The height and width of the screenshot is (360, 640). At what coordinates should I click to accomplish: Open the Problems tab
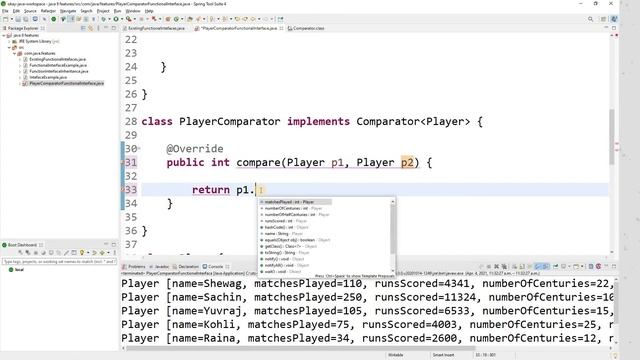point(134,267)
